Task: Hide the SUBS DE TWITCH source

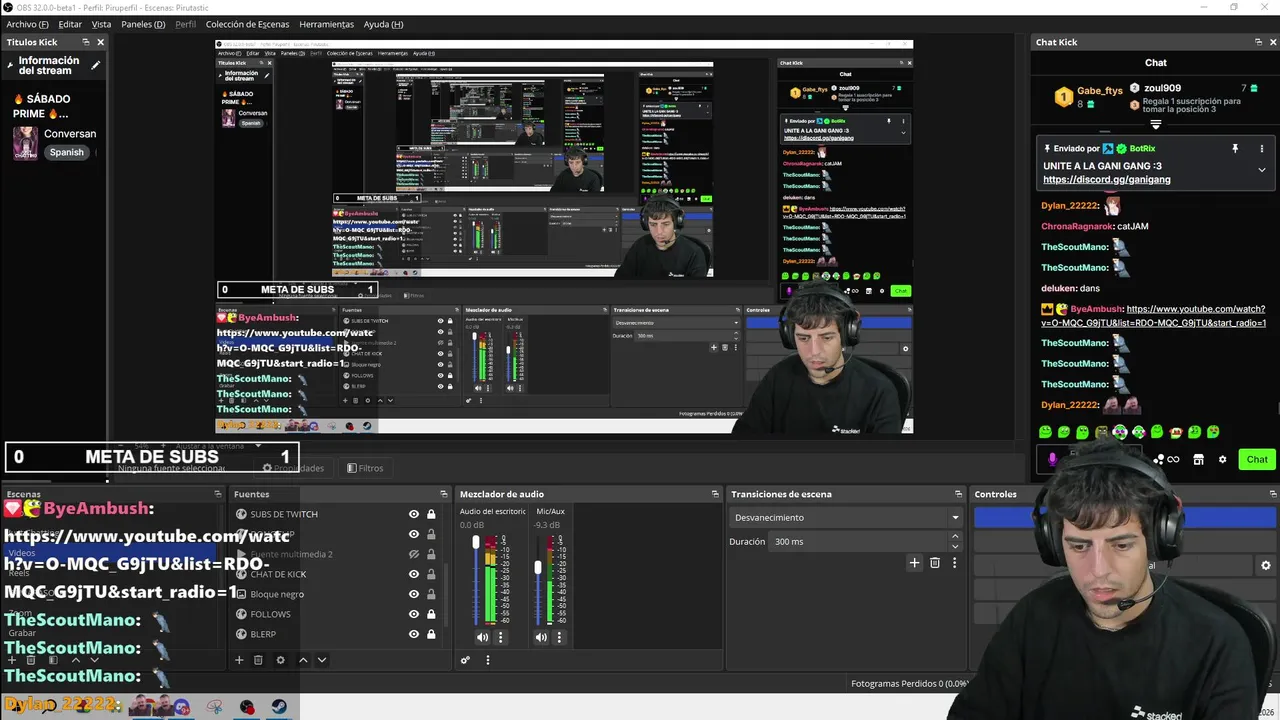Action: [414, 514]
